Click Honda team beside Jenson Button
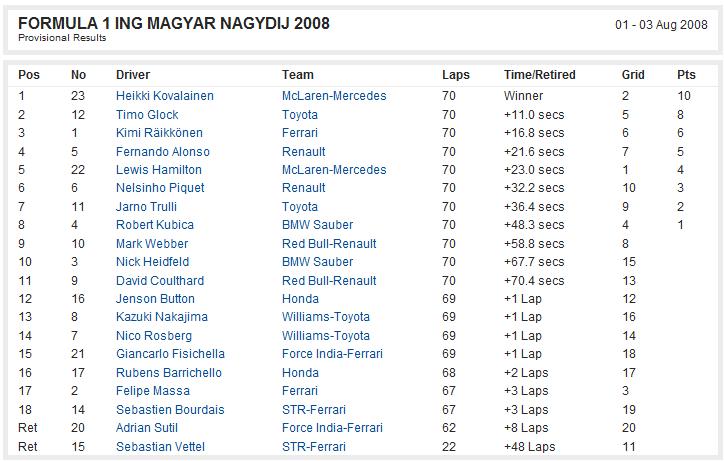724x461 pixels. (x=301, y=298)
